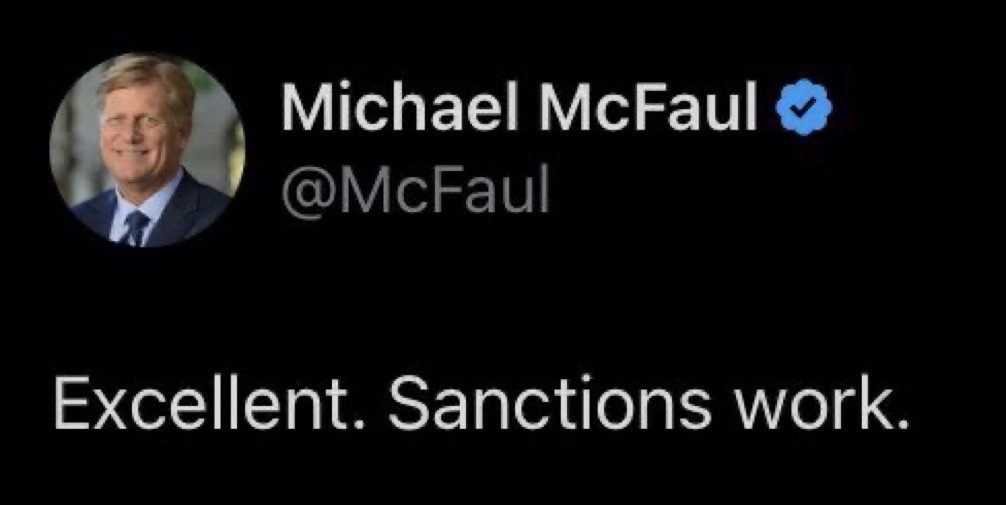Open the @McFaul handle link
Viewport: 1006px width, 505px height.
[x=415, y=192]
